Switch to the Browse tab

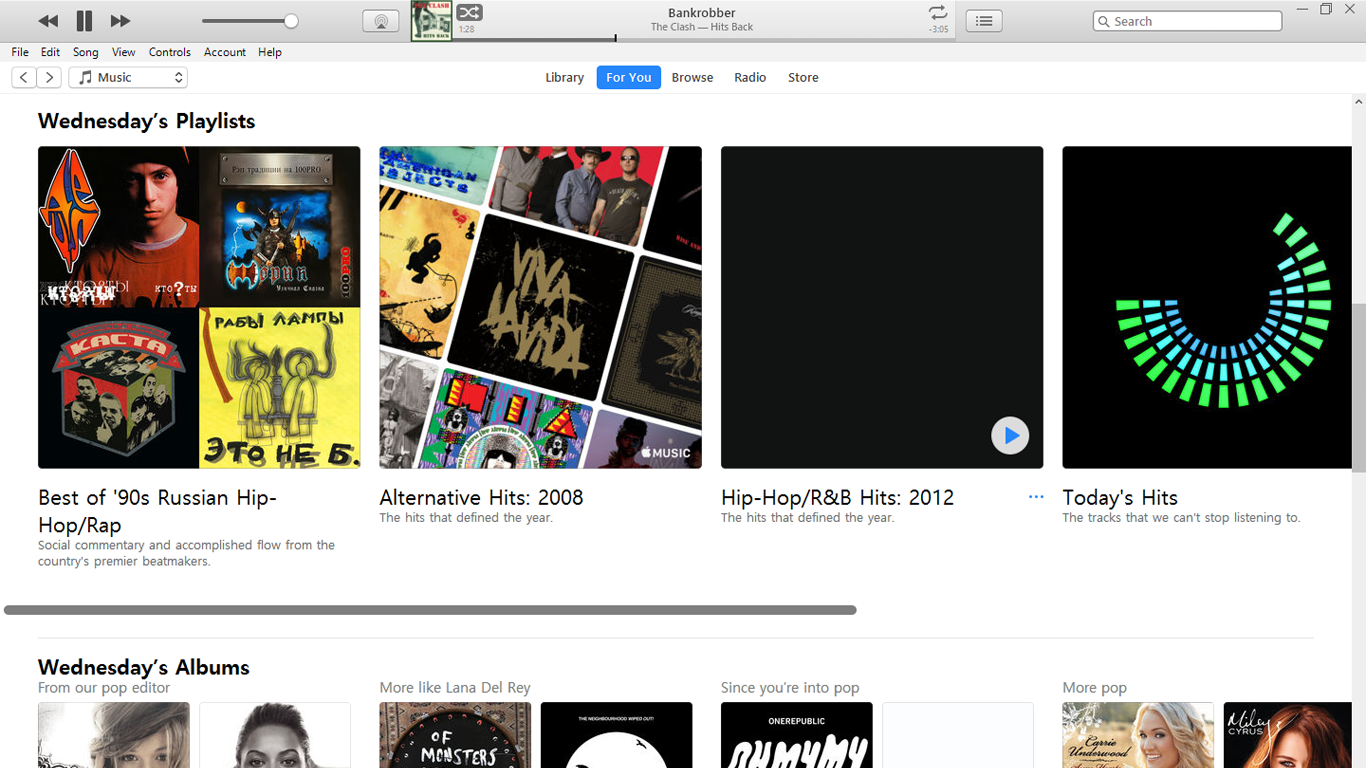click(692, 77)
